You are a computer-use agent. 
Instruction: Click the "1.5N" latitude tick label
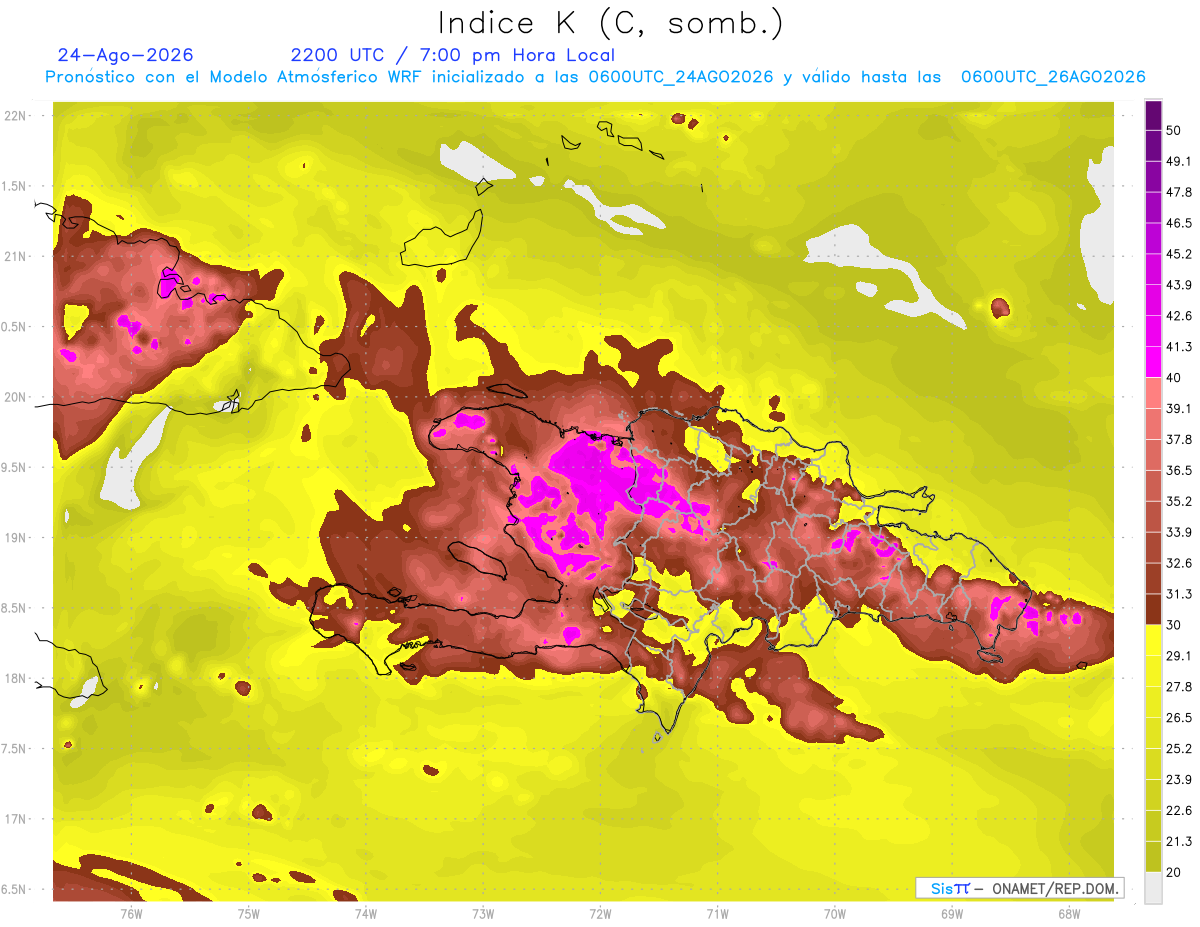[x=15, y=186]
